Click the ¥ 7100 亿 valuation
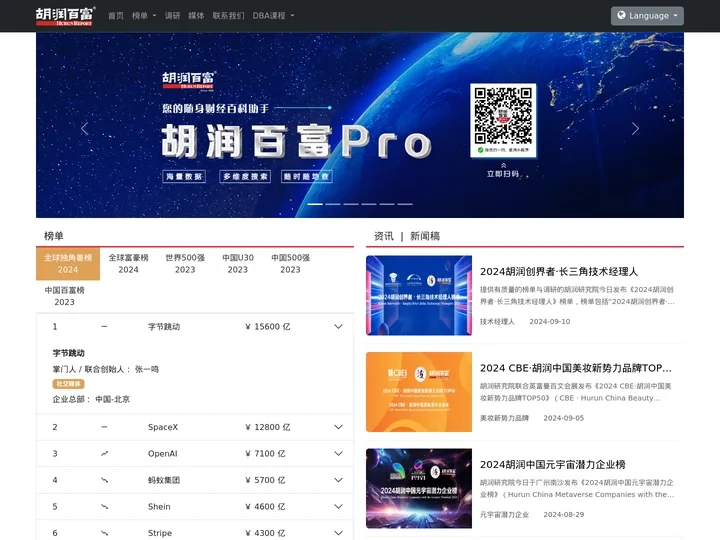The height and width of the screenshot is (540, 720). coord(265,454)
